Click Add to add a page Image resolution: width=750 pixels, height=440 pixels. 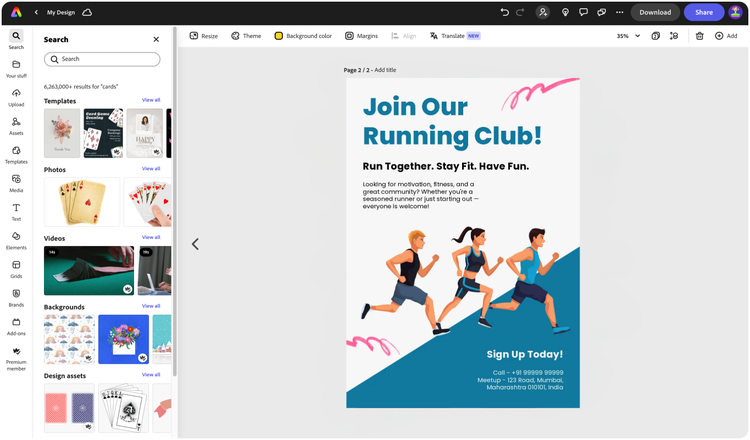tap(726, 36)
